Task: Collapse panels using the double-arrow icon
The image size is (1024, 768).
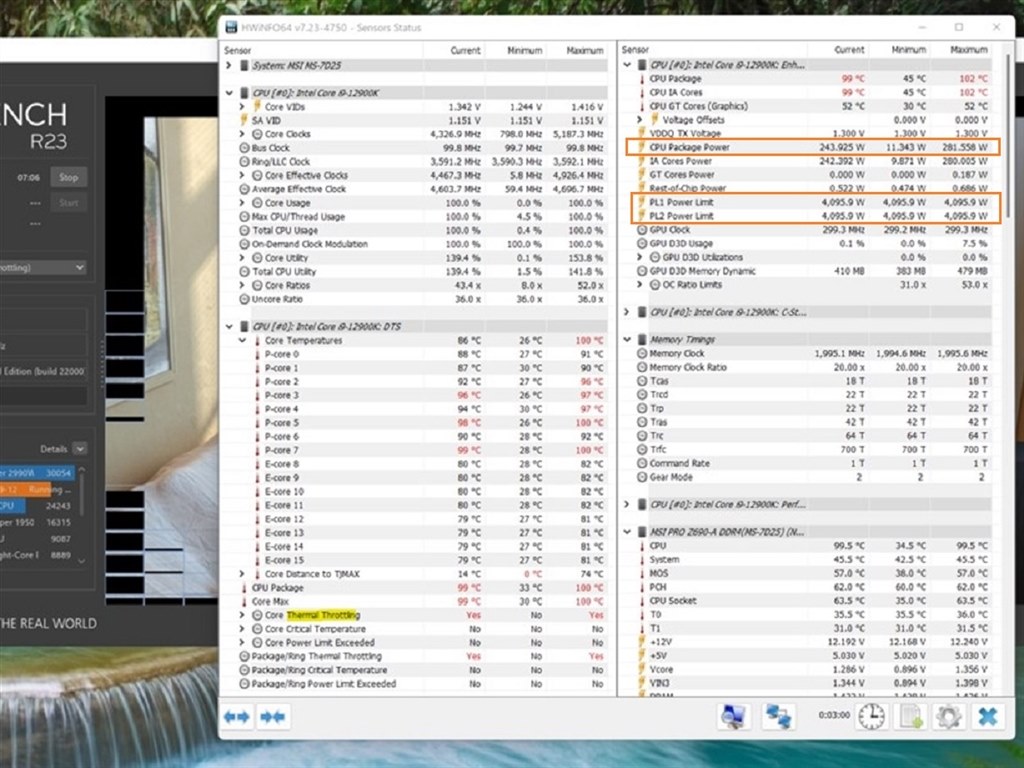Action: (272, 717)
